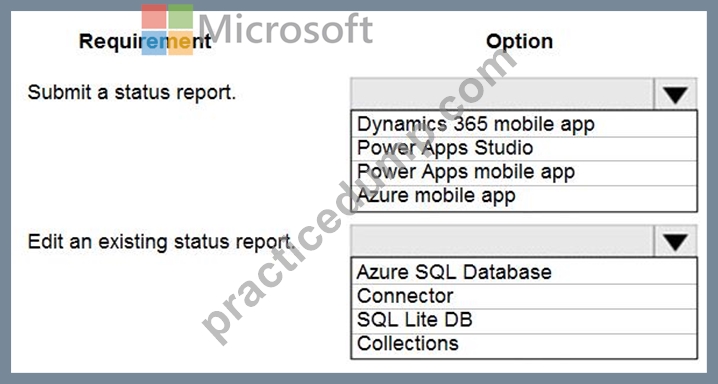Select the Dynamics 365 mobile app option

coord(524,124)
